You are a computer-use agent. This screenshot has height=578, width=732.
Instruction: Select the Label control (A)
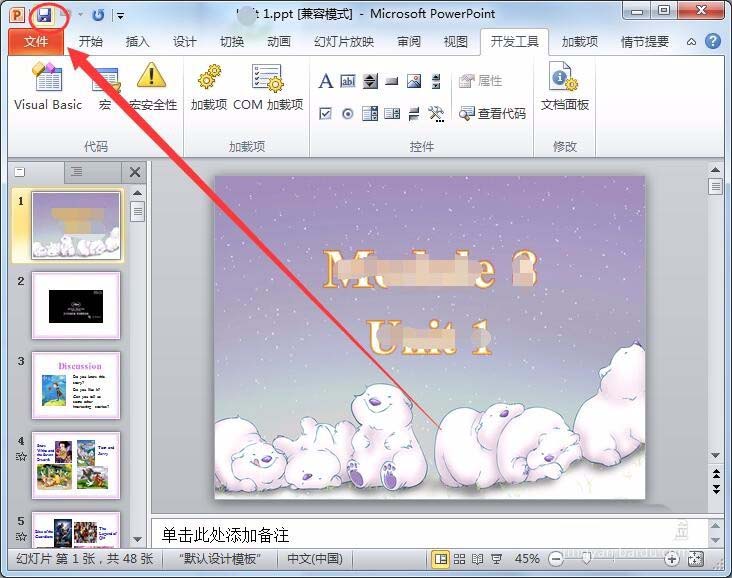326,81
